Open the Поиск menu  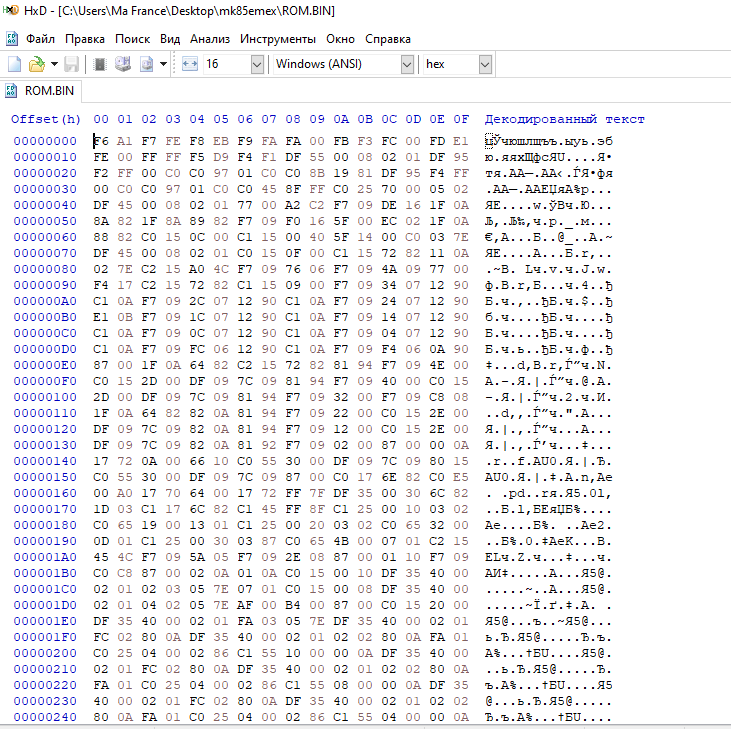[132, 39]
